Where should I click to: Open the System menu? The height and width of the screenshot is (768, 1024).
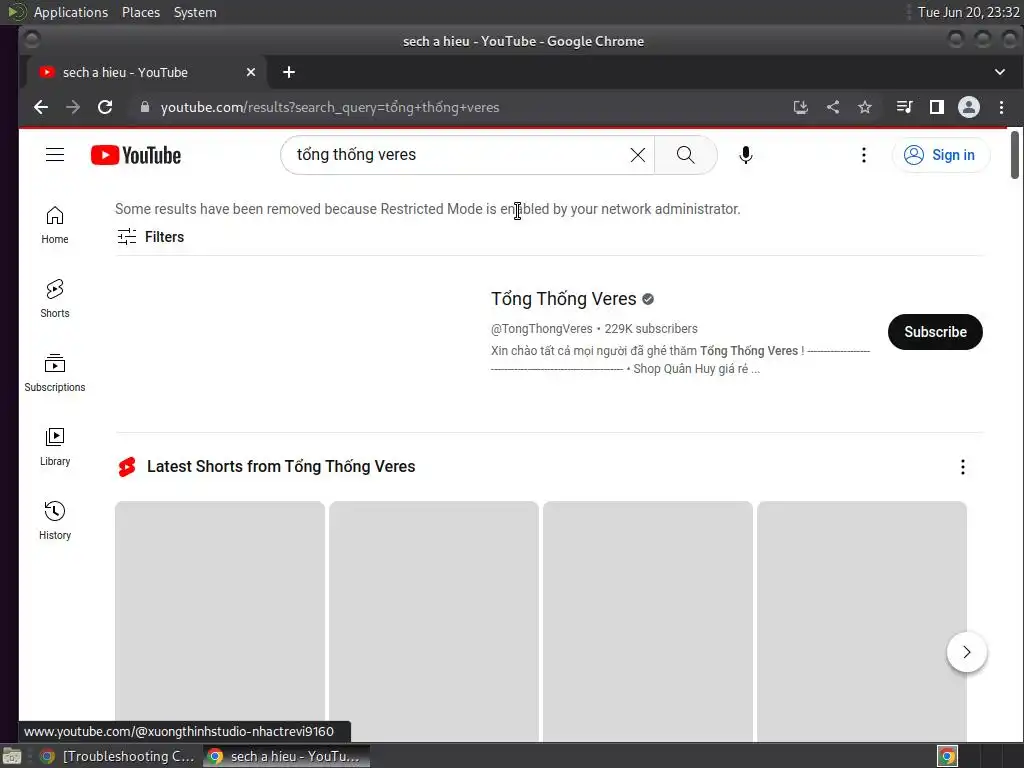[195, 12]
